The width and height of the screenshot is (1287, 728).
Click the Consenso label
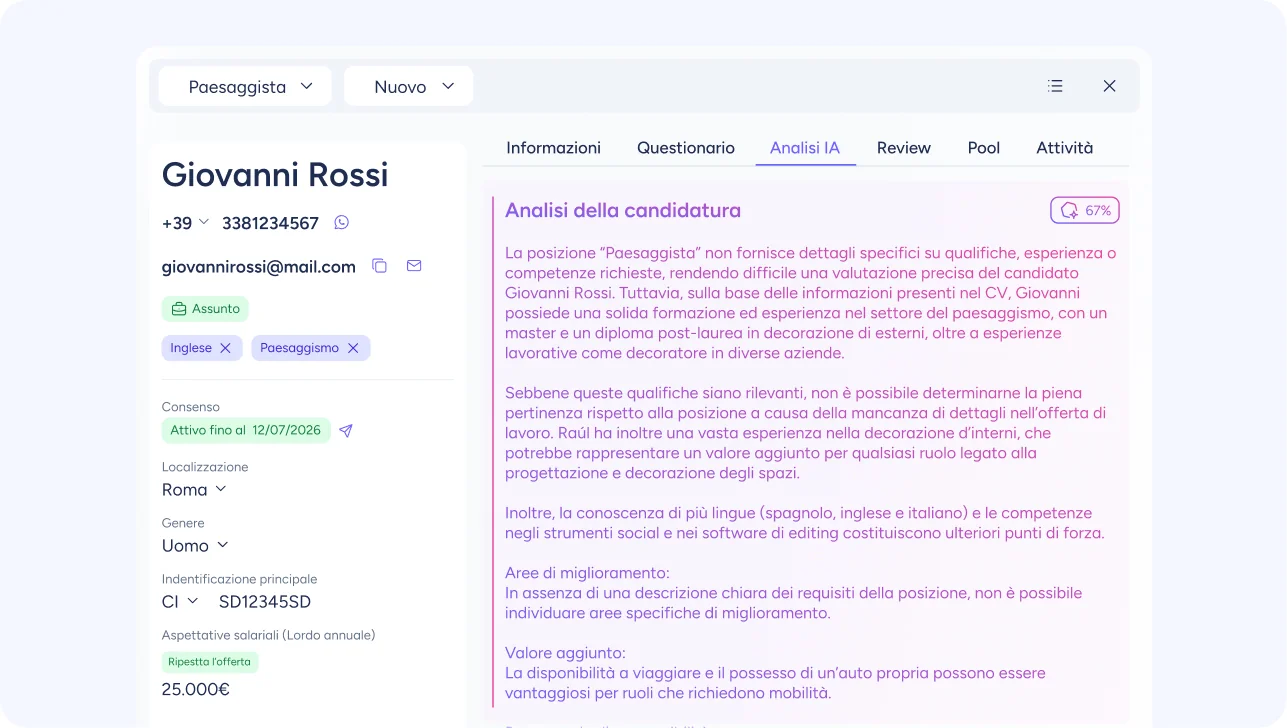coord(191,407)
